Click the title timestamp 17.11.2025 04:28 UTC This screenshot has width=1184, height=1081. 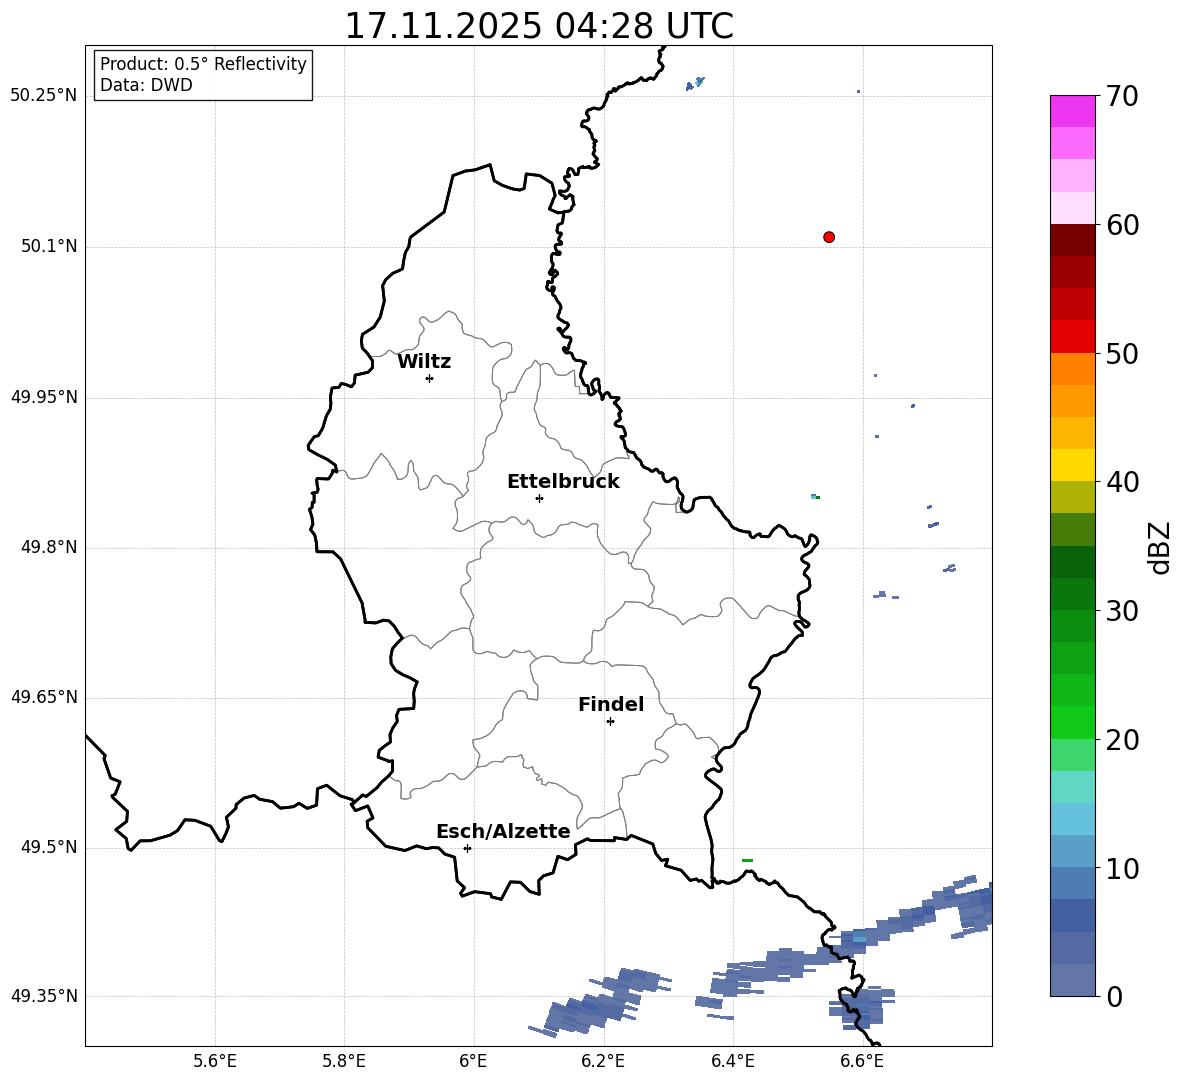click(539, 26)
